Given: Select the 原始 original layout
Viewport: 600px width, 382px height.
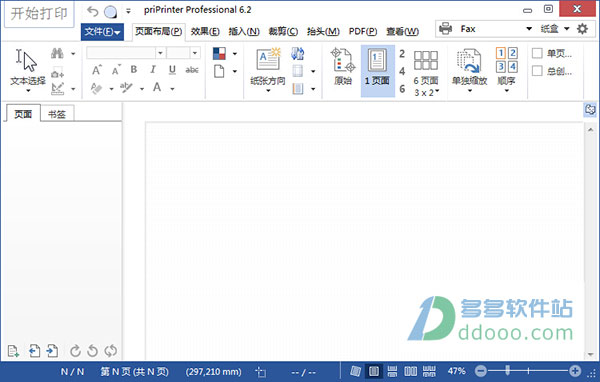Looking at the screenshot, I should (343, 67).
